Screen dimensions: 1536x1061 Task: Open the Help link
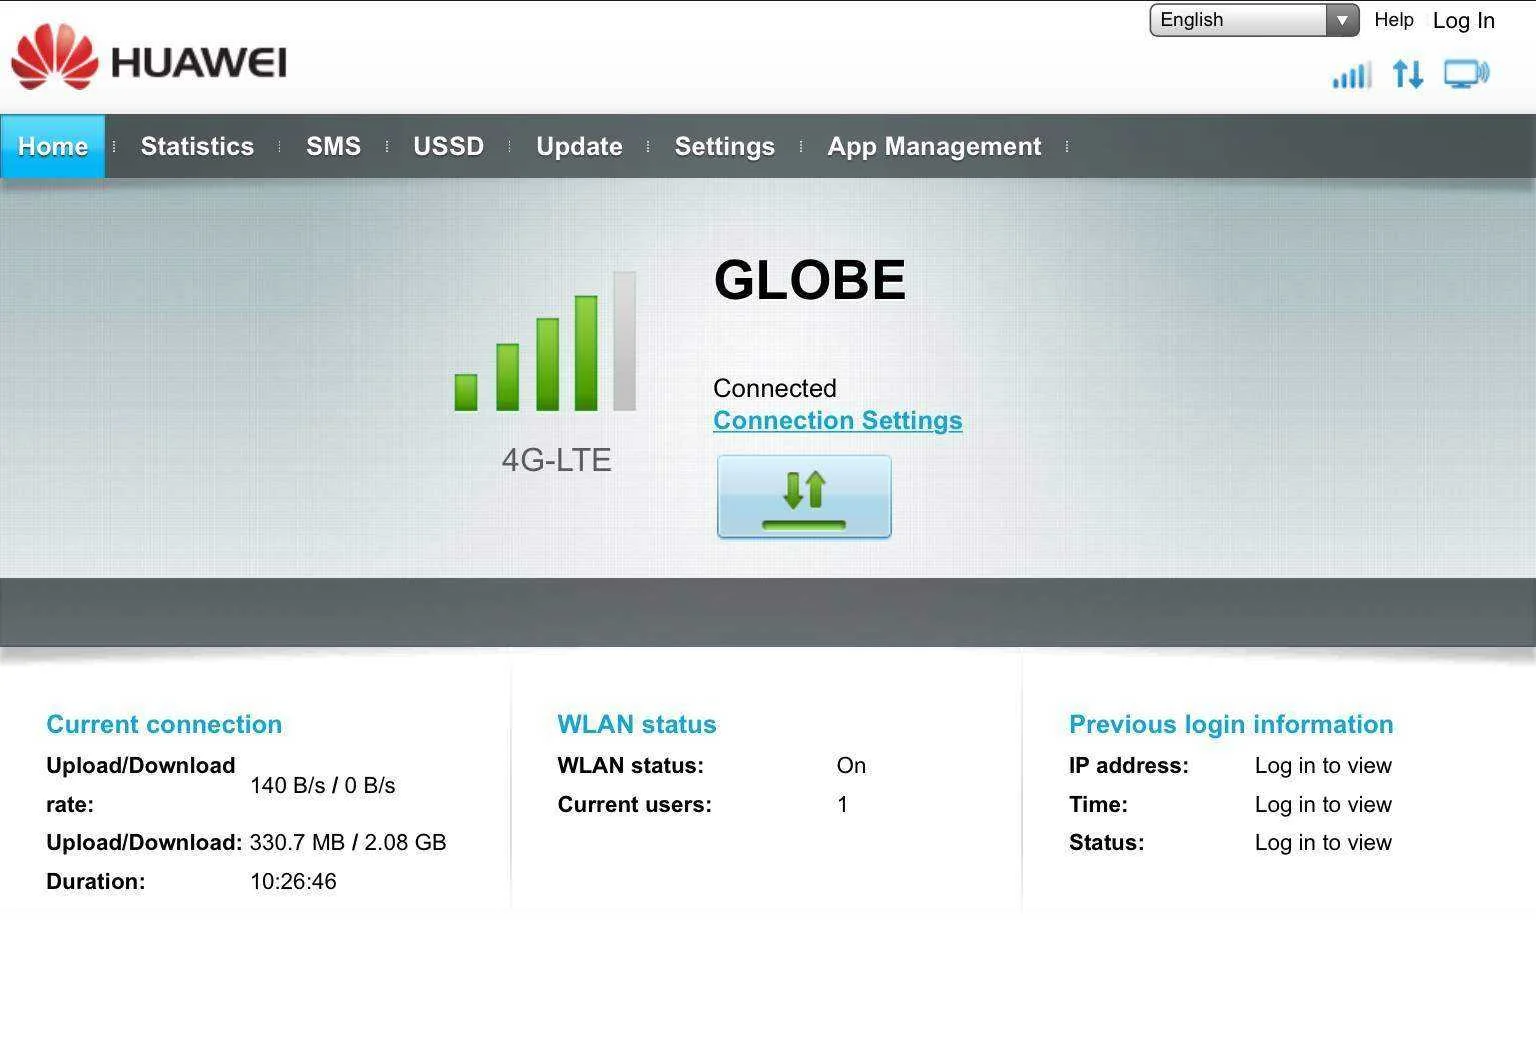click(1393, 20)
